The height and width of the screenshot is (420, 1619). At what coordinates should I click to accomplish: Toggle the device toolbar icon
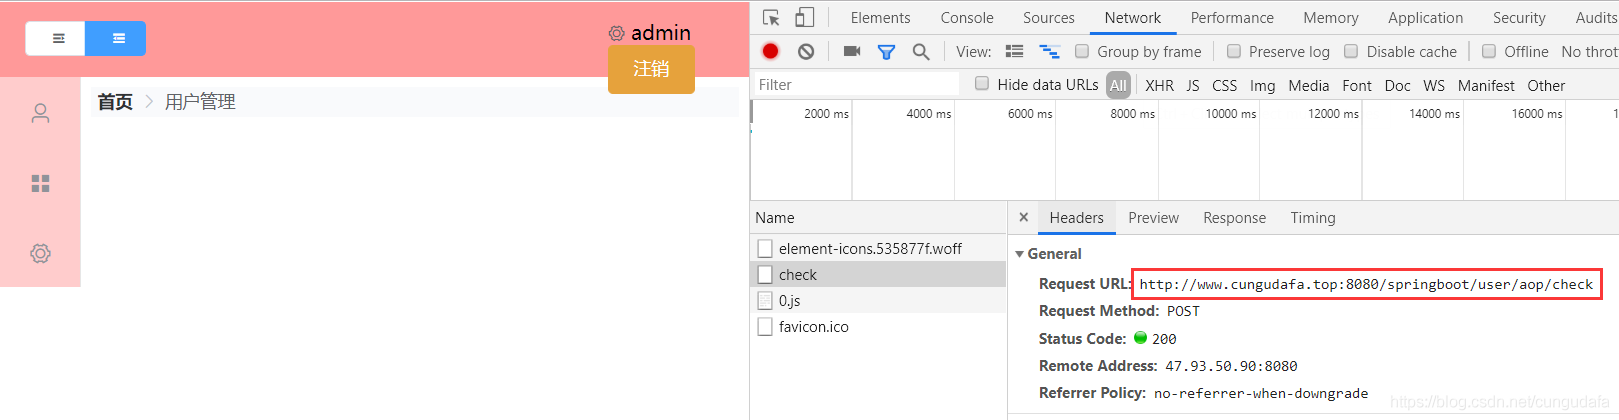(805, 18)
